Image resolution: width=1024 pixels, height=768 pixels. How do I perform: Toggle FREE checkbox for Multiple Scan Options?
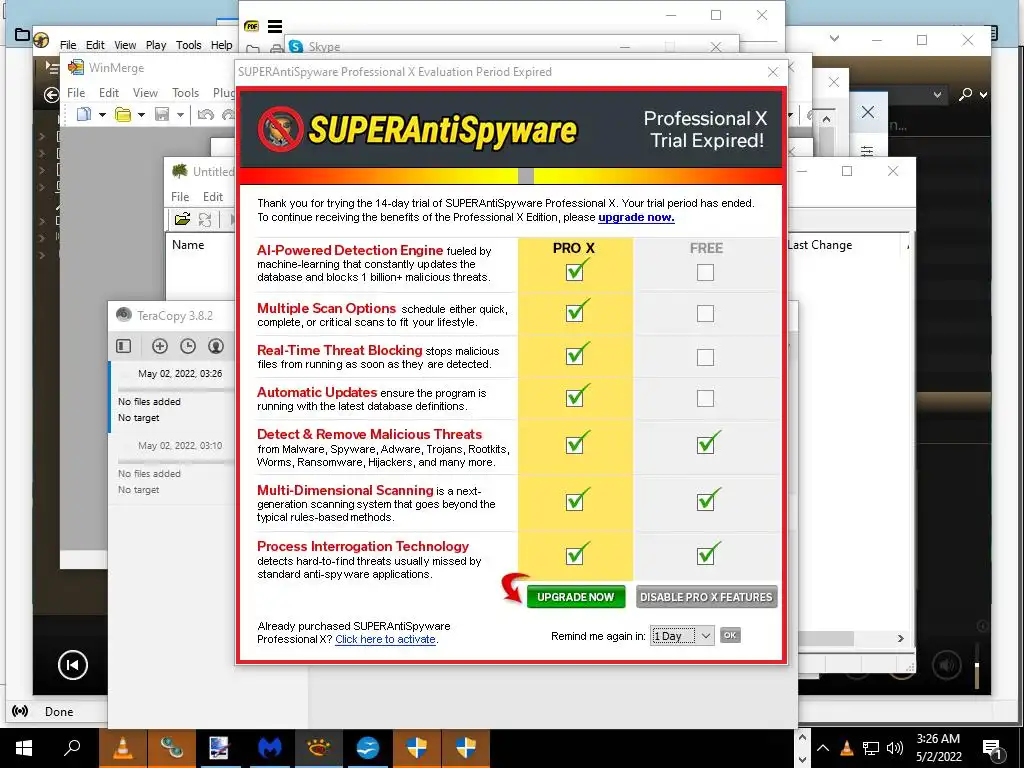click(705, 313)
